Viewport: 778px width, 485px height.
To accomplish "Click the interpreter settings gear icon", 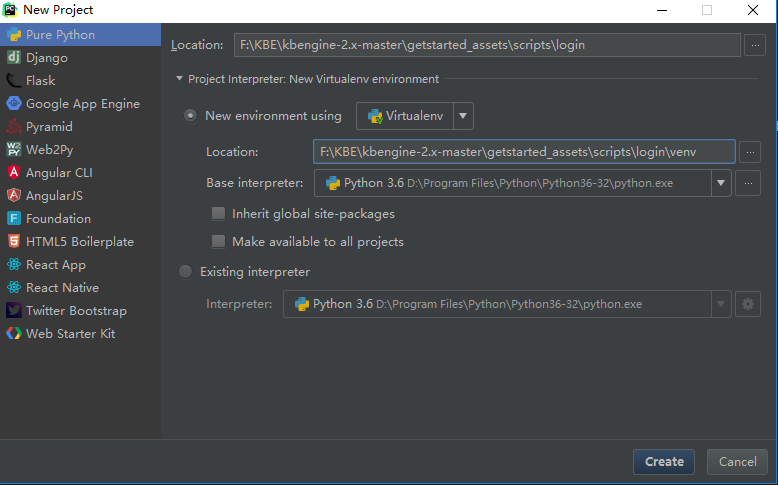I will 747,304.
